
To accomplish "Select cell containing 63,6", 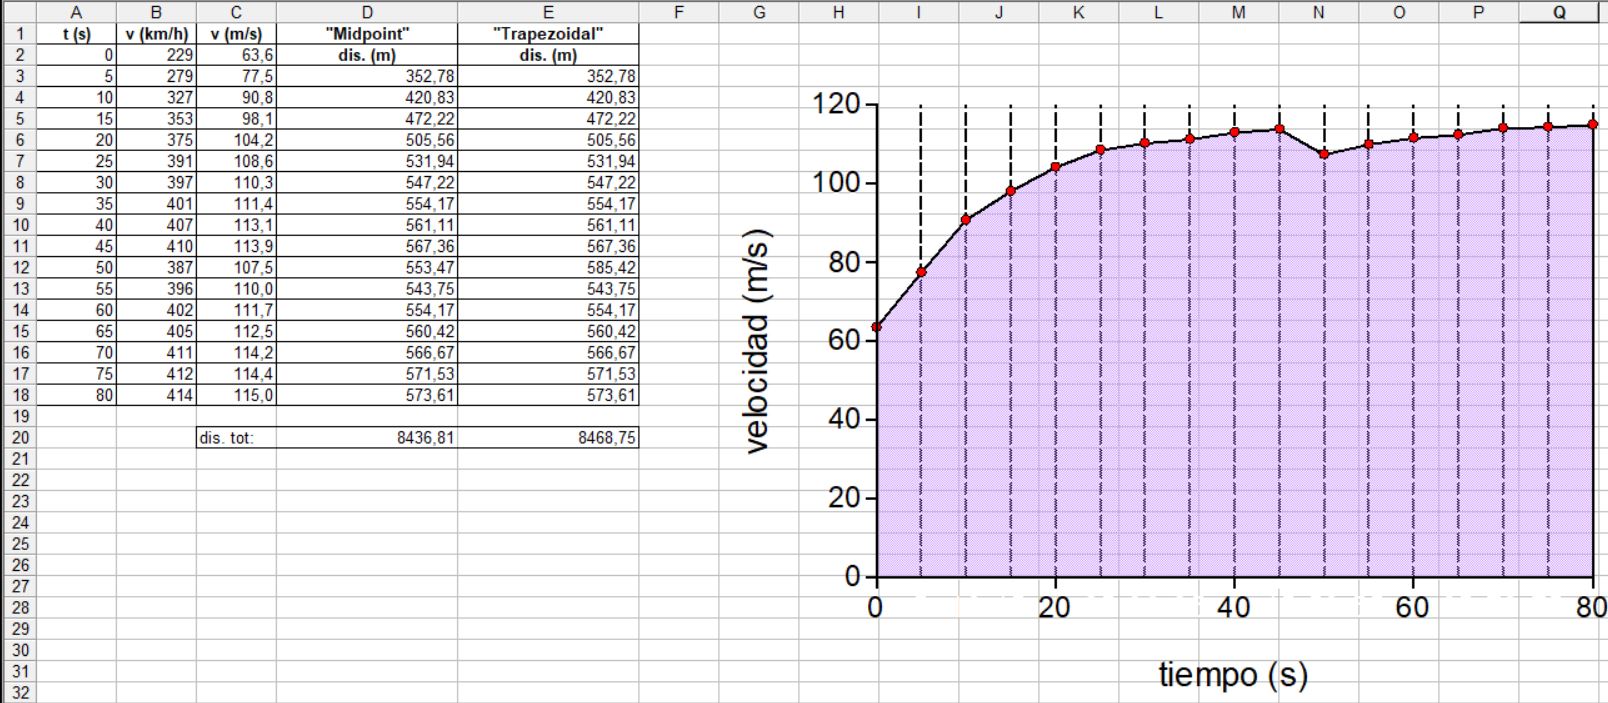I will [236, 55].
